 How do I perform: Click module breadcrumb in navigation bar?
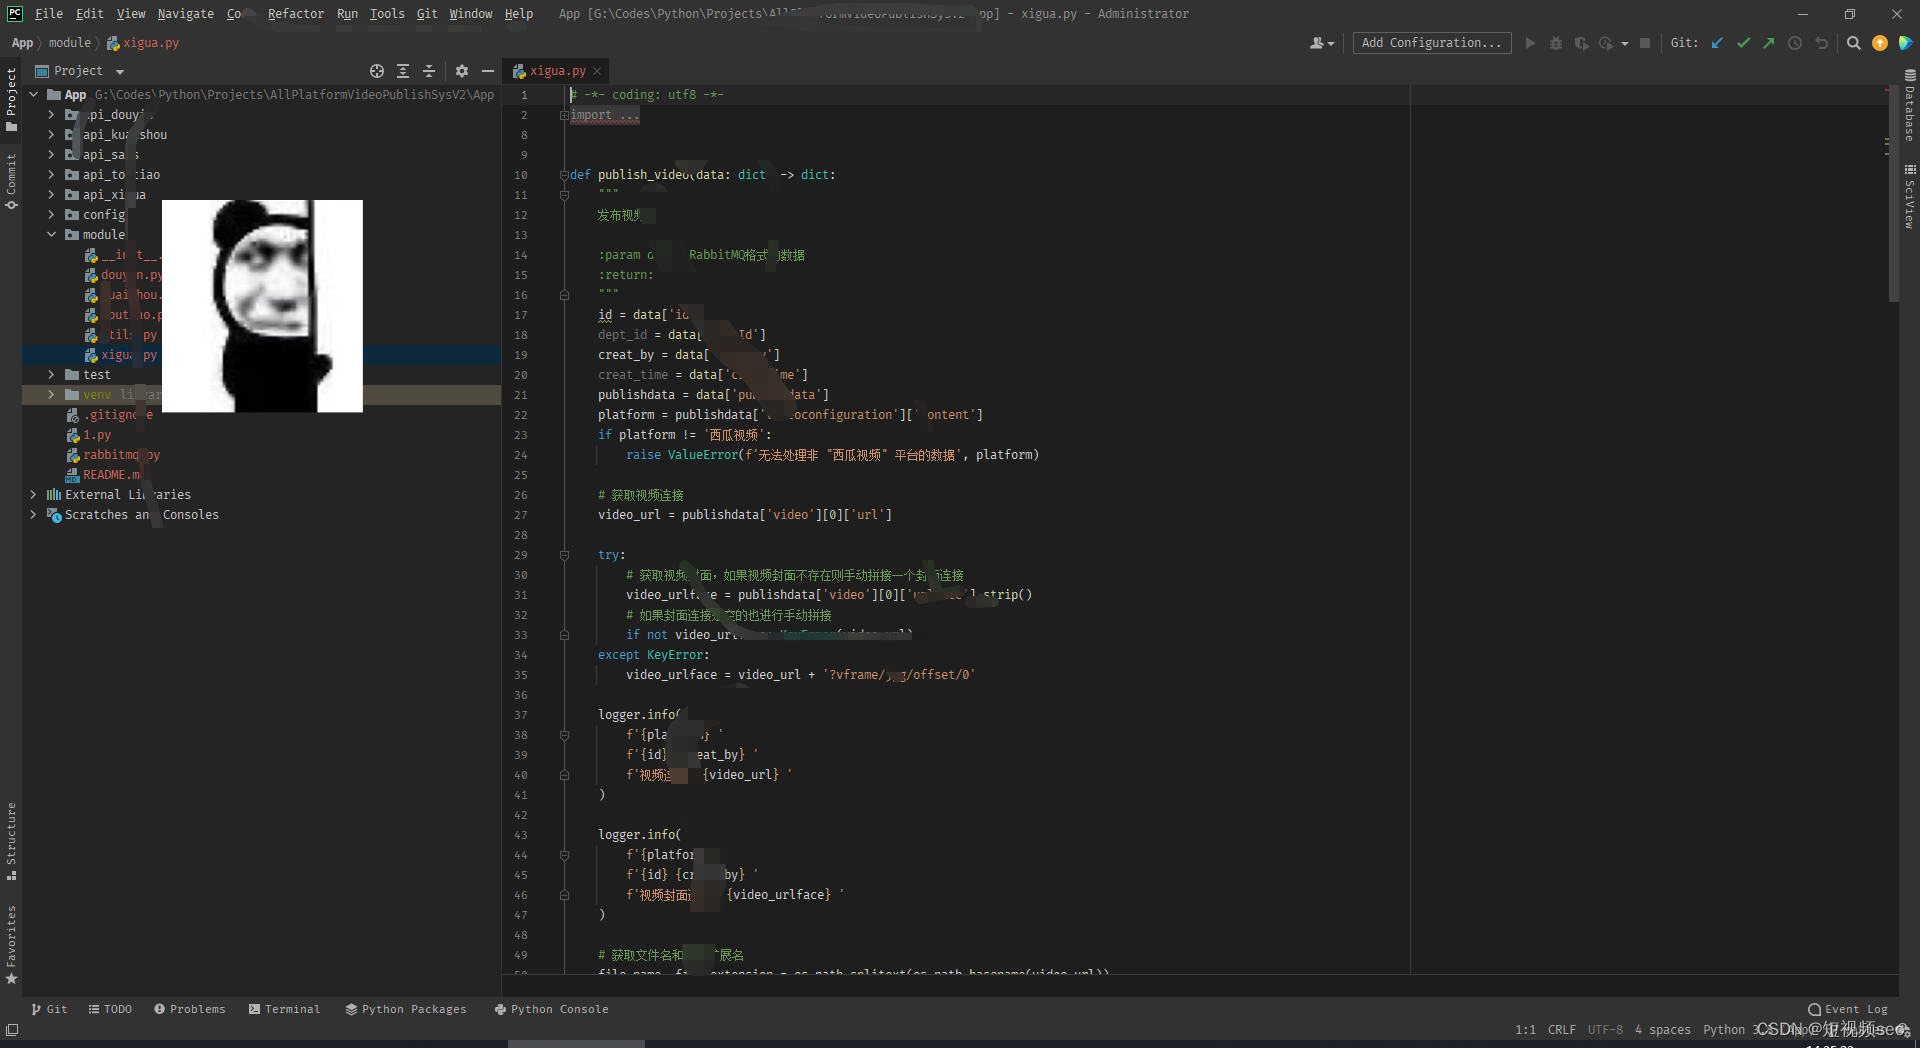click(x=70, y=43)
